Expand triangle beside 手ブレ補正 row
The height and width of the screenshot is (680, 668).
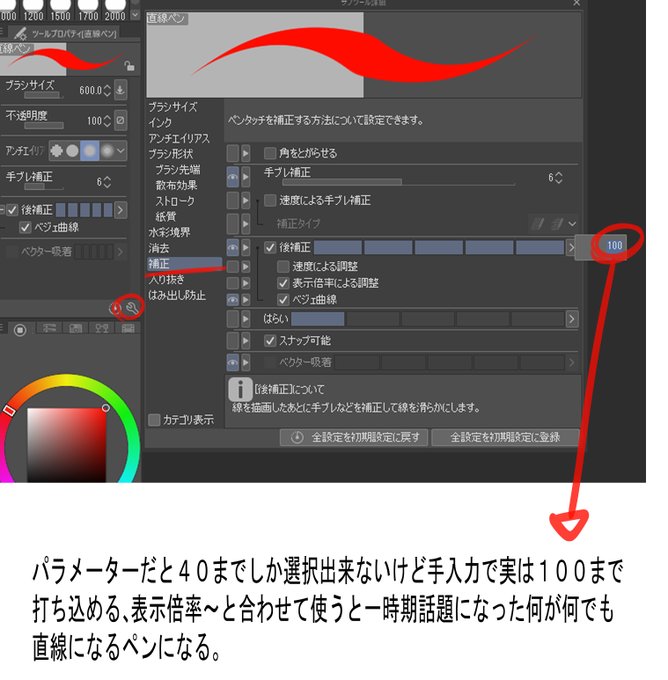[246, 177]
